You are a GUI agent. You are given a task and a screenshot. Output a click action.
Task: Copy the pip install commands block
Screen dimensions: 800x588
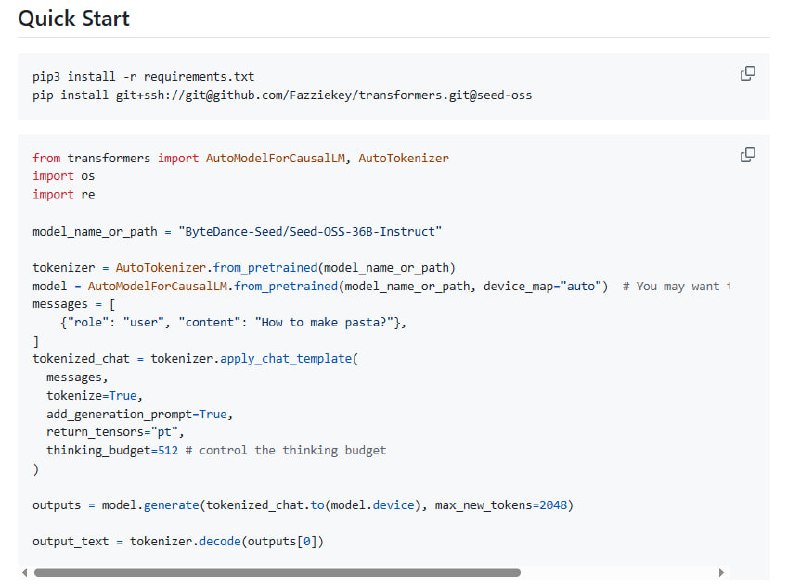[x=747, y=74]
